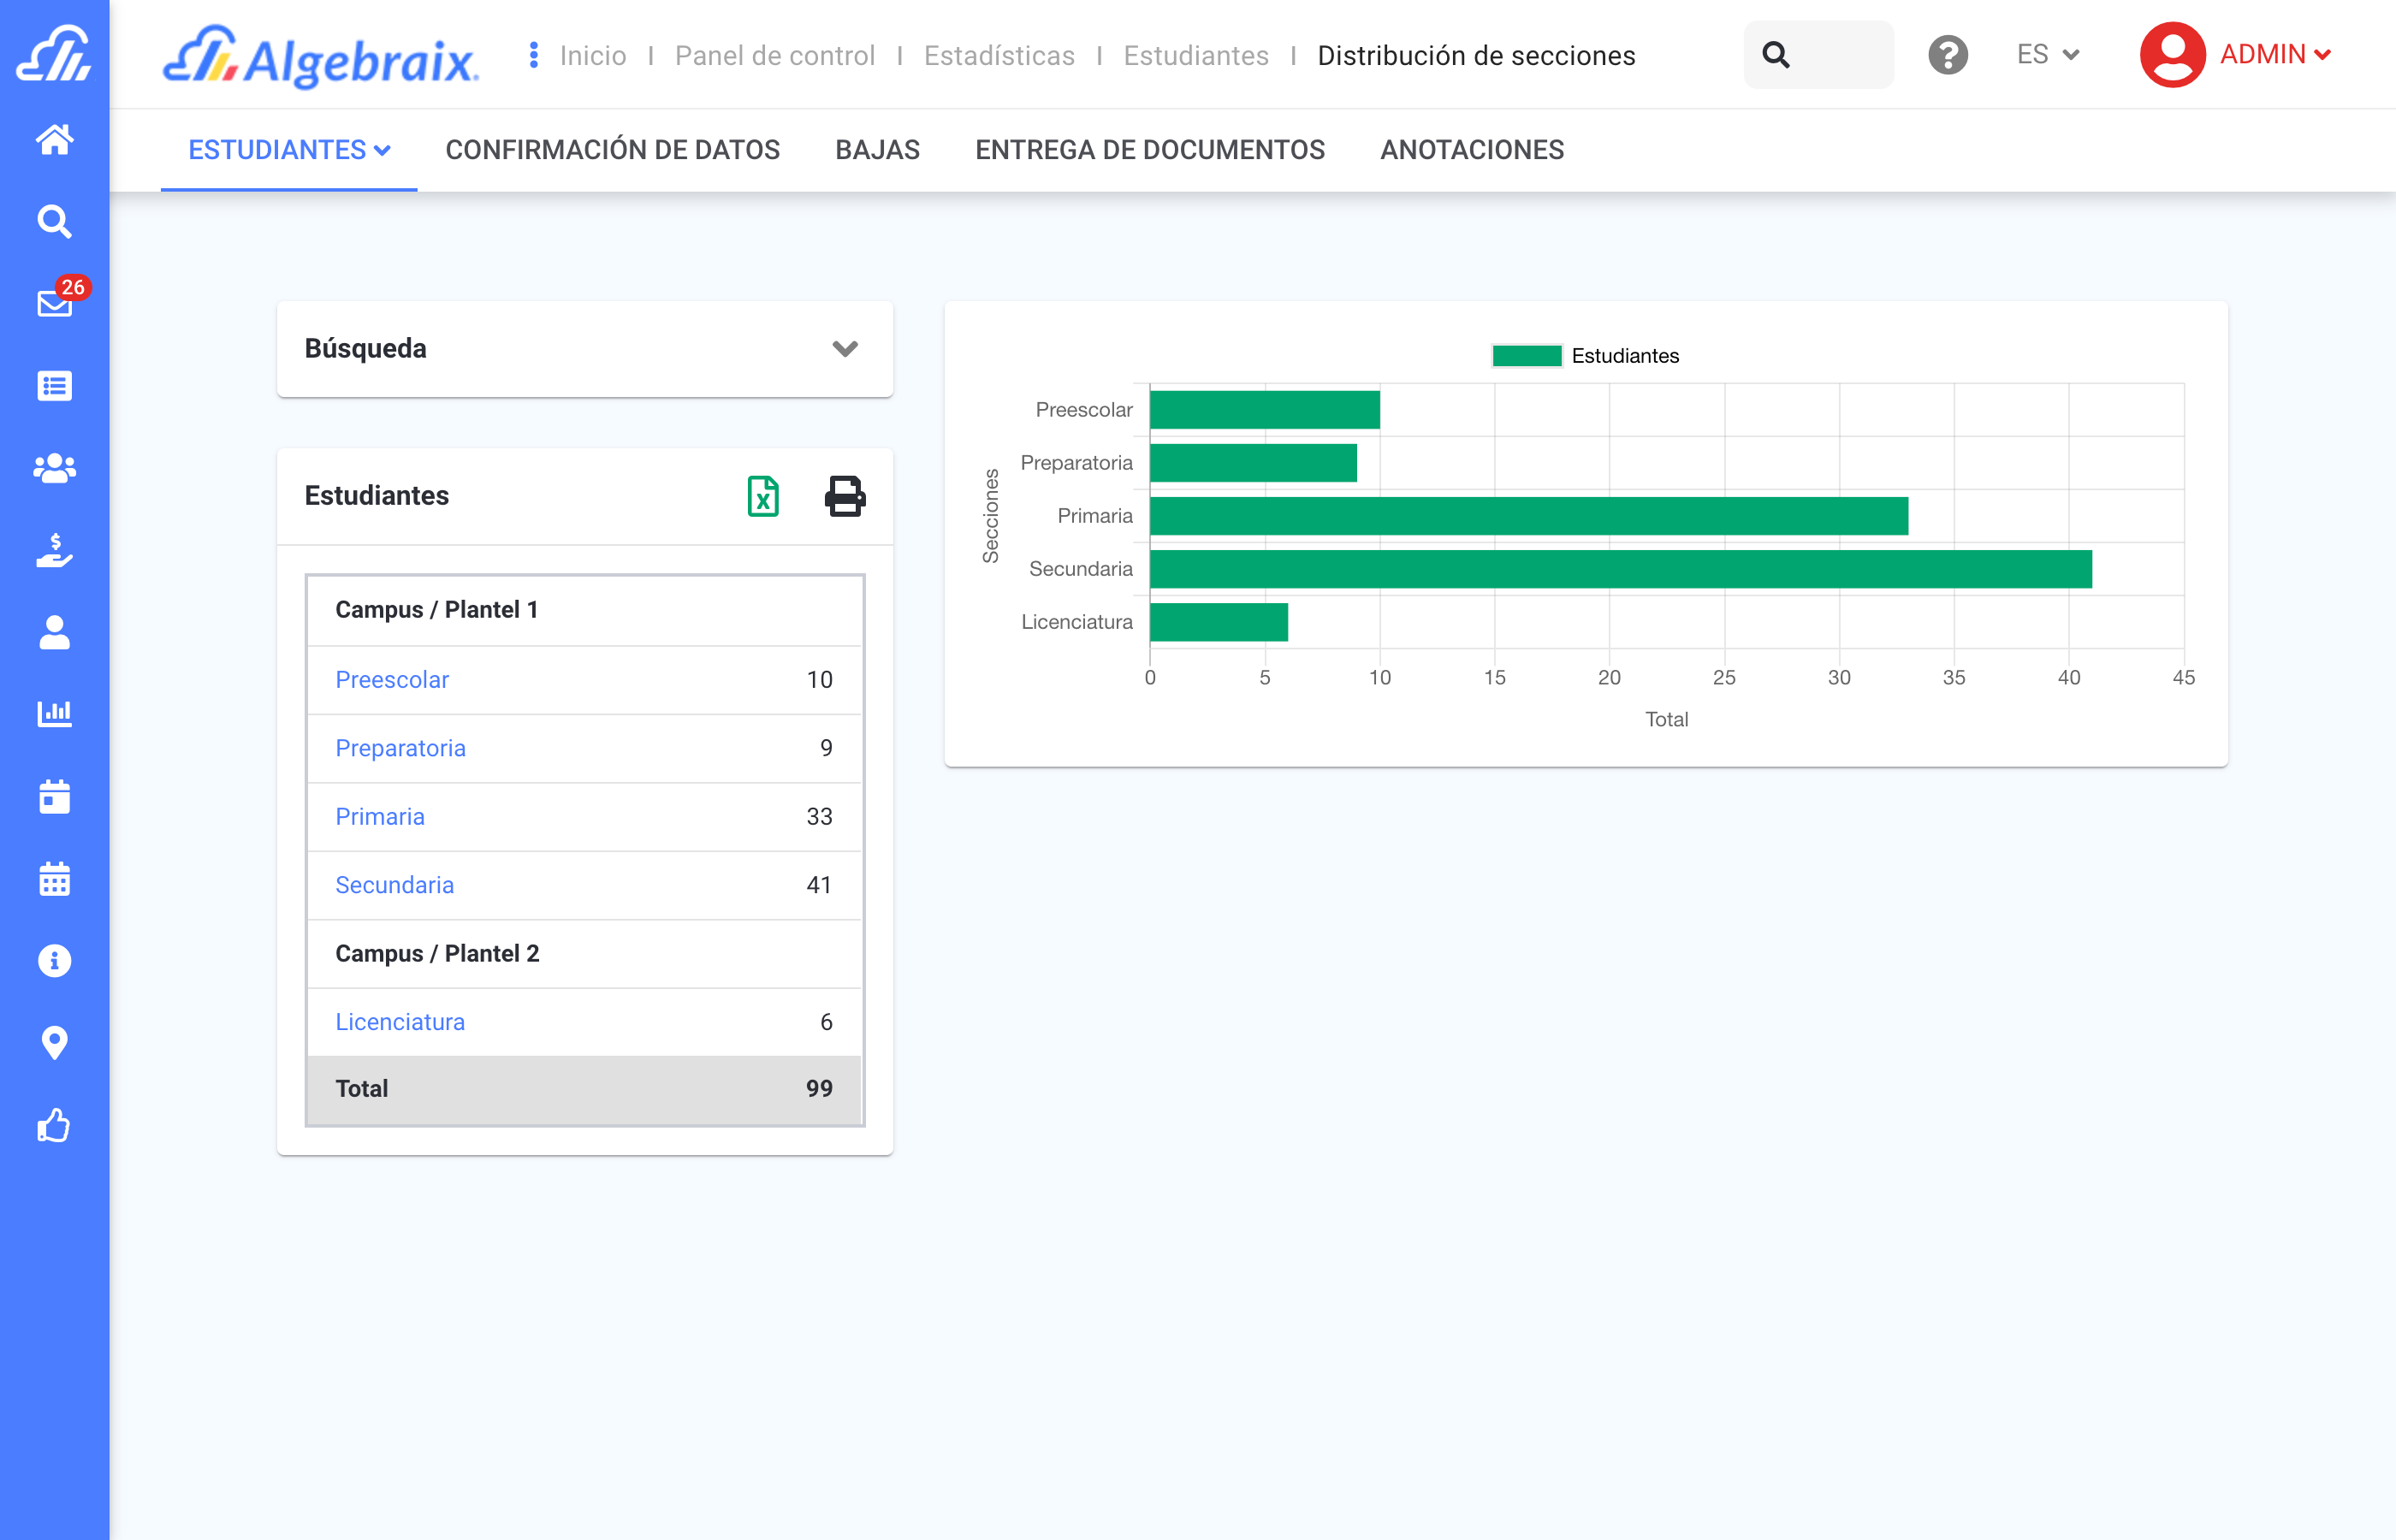Click the bar chart statistics sidebar icon

tap(55, 714)
